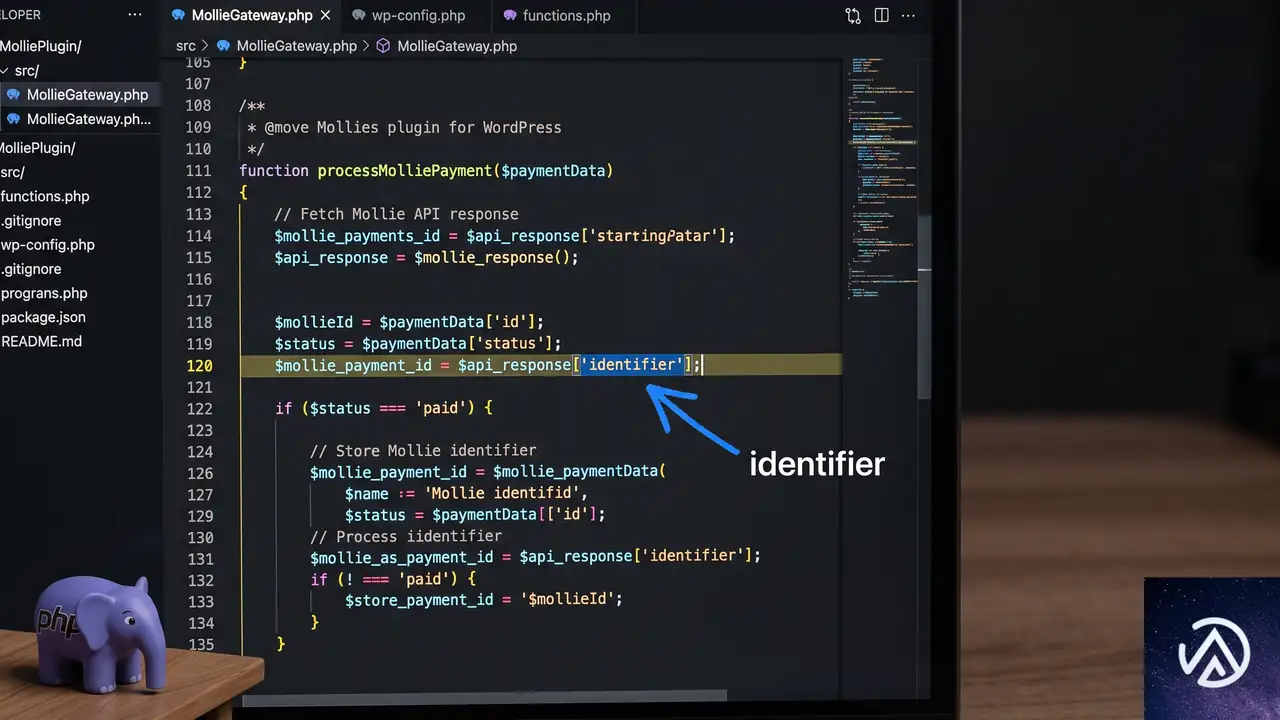Viewport: 1280px width, 720px height.
Task: Open the highlighted MollieGateway.php file in explorer
Action: point(79,95)
